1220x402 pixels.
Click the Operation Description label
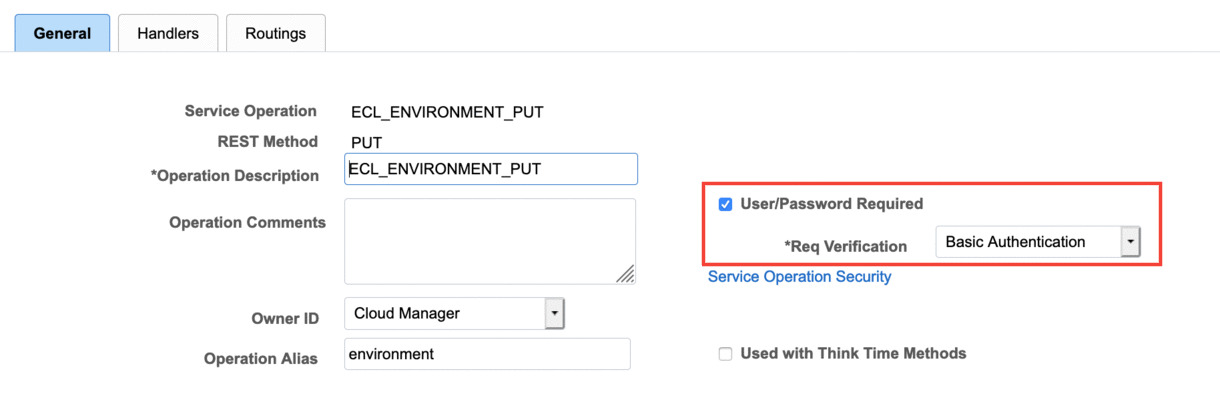point(234,175)
